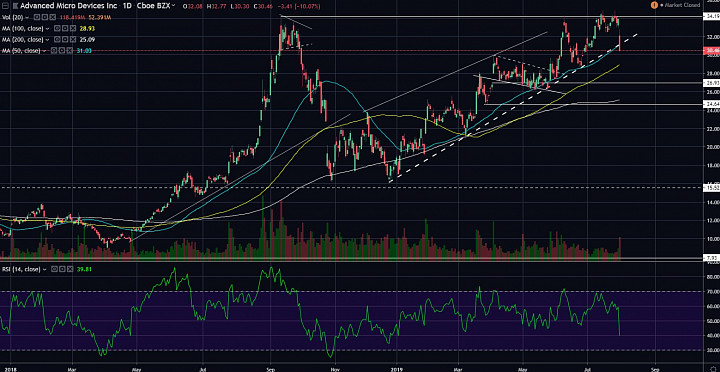Click the MA 50 value 31.03
The image size is (720, 372).
pos(84,51)
